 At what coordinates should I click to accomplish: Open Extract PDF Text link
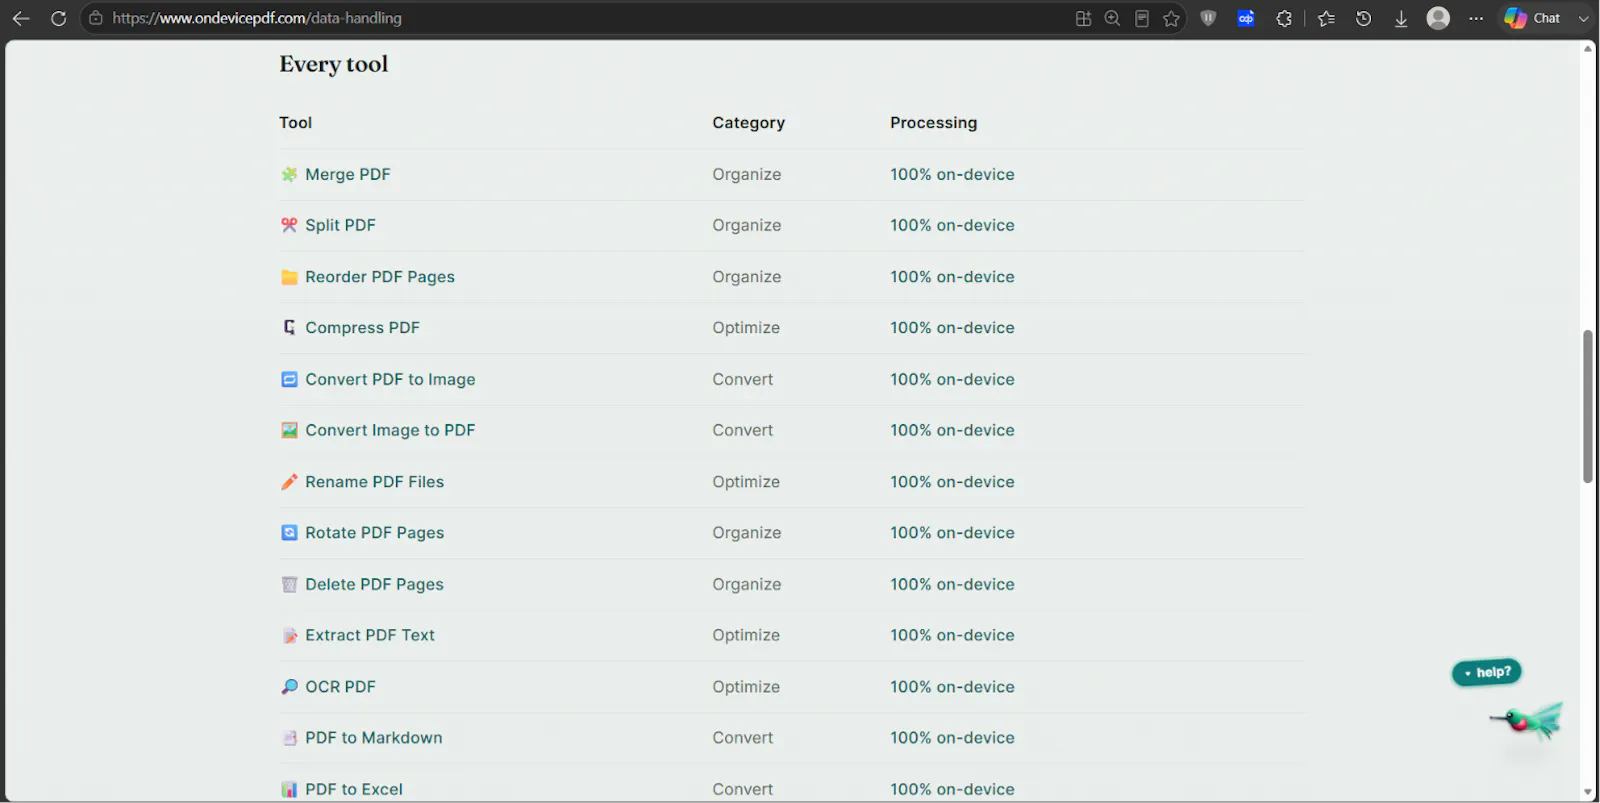coord(370,635)
